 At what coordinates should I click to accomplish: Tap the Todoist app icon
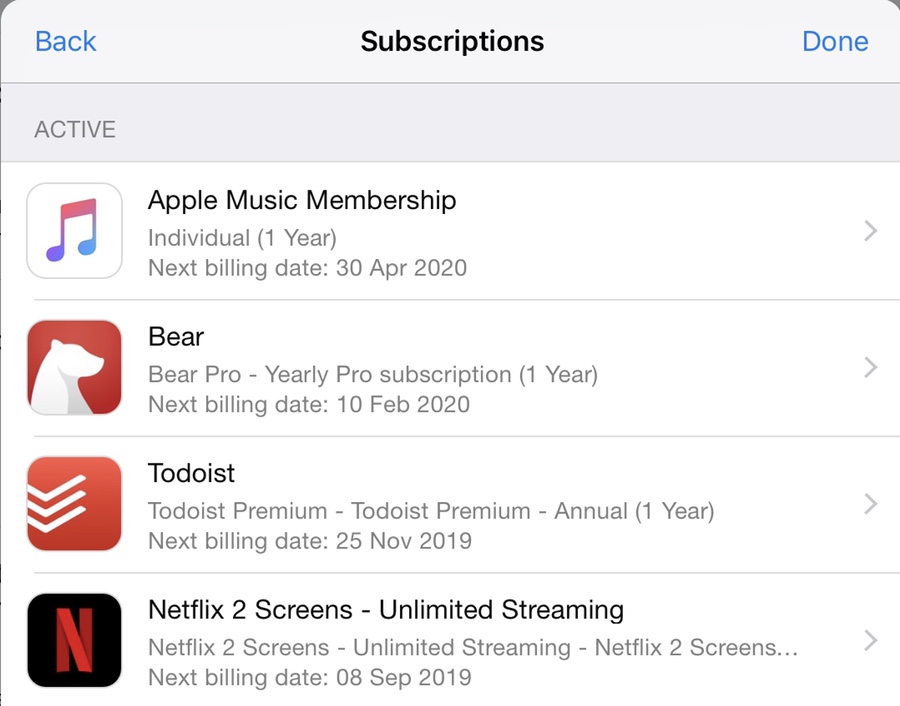[74, 503]
